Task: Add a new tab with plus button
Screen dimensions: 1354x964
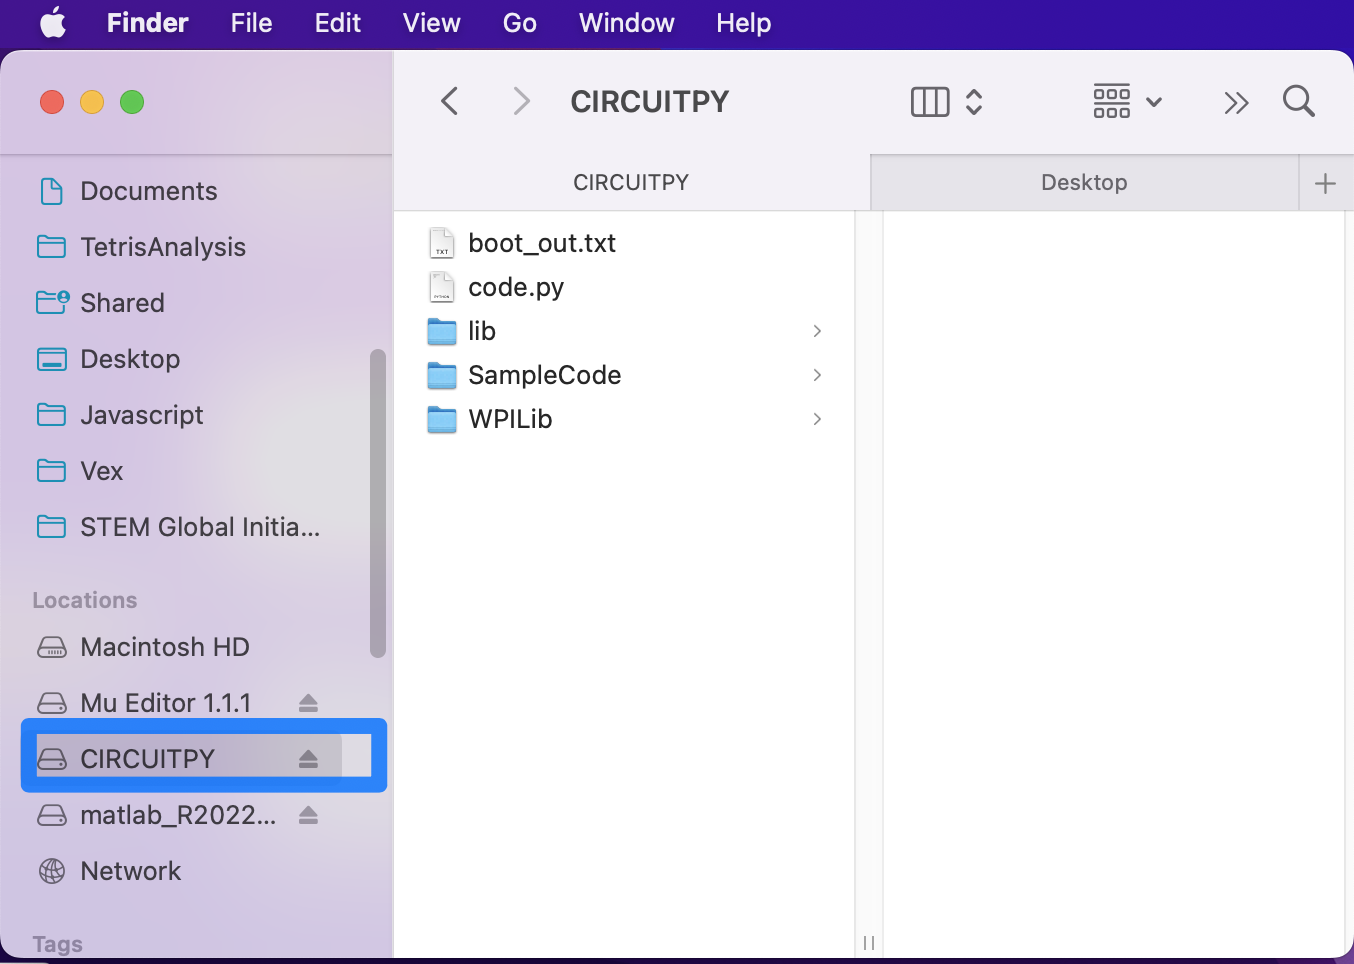Action: coord(1325,183)
